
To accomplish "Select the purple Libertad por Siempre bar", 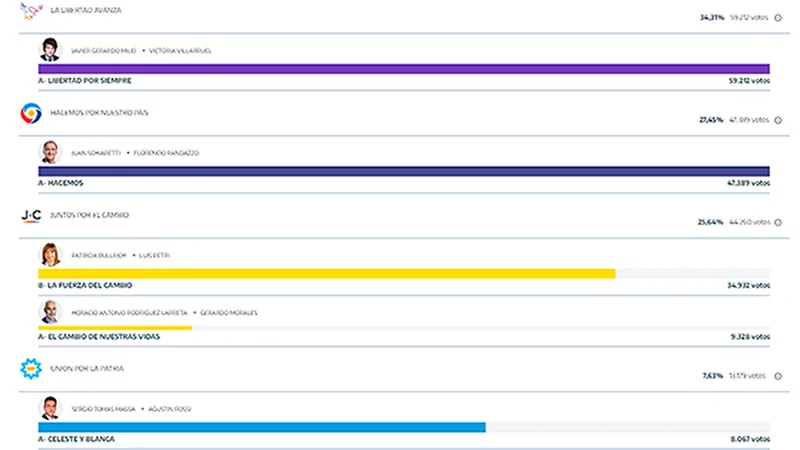I will pos(404,69).
